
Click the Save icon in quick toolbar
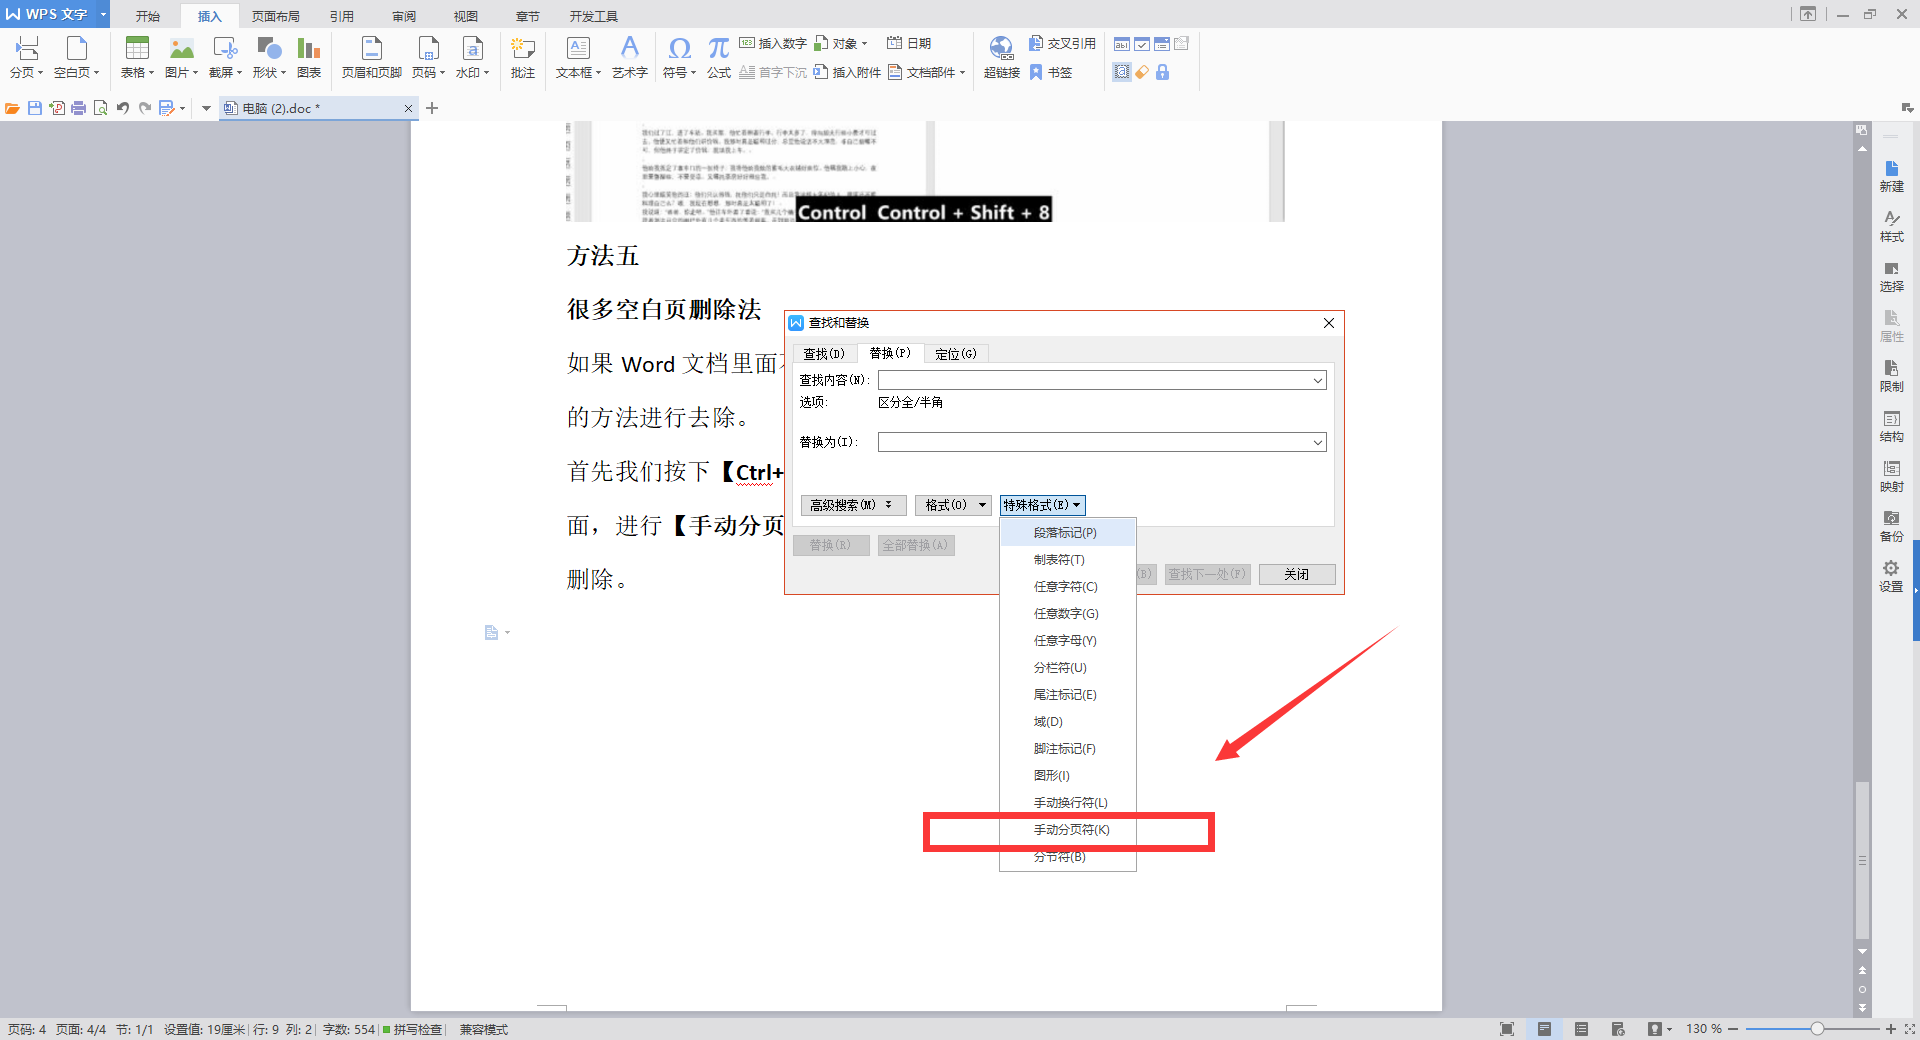coord(35,108)
